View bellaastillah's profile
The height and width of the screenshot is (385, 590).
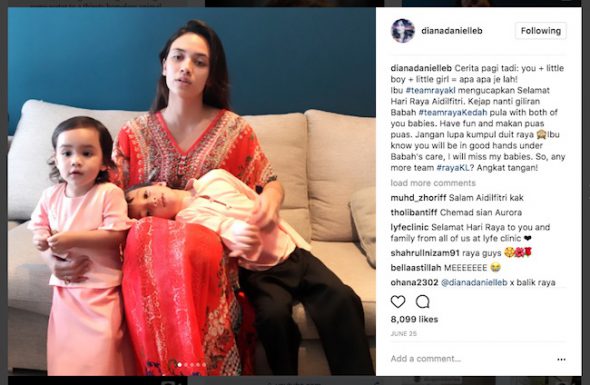pyautogui.click(x=416, y=268)
